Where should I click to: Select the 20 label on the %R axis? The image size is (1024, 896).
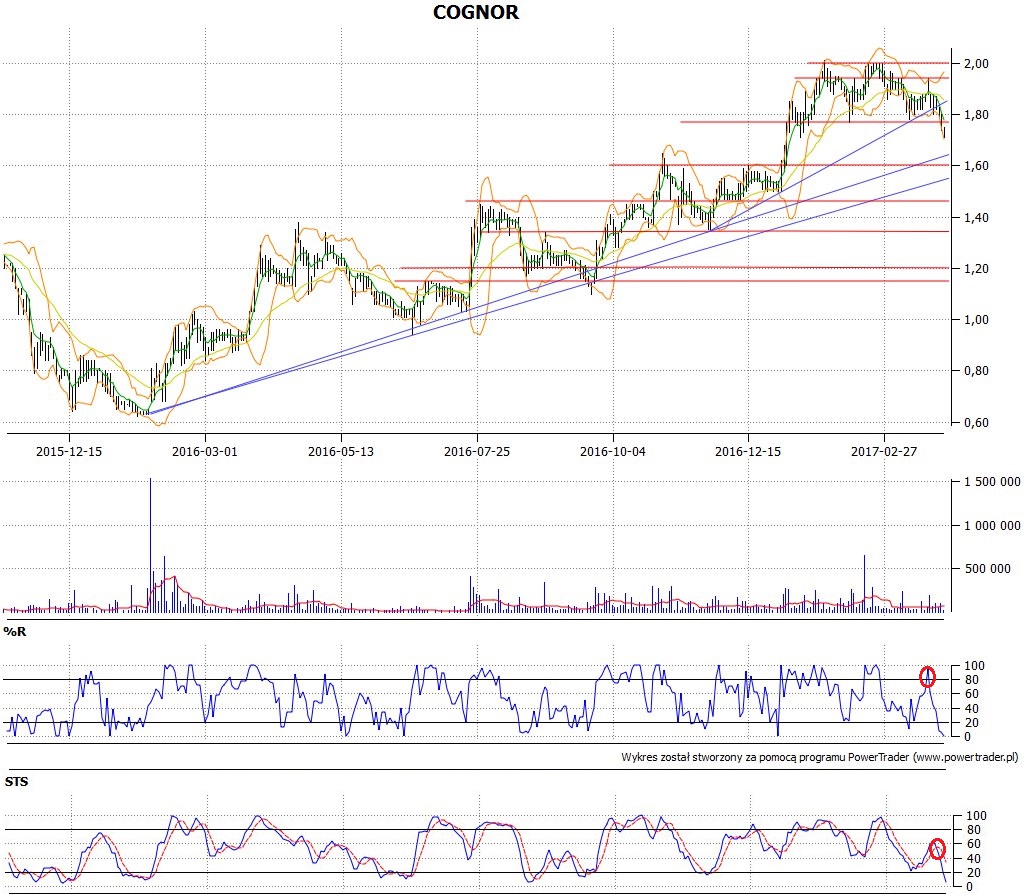972,722
